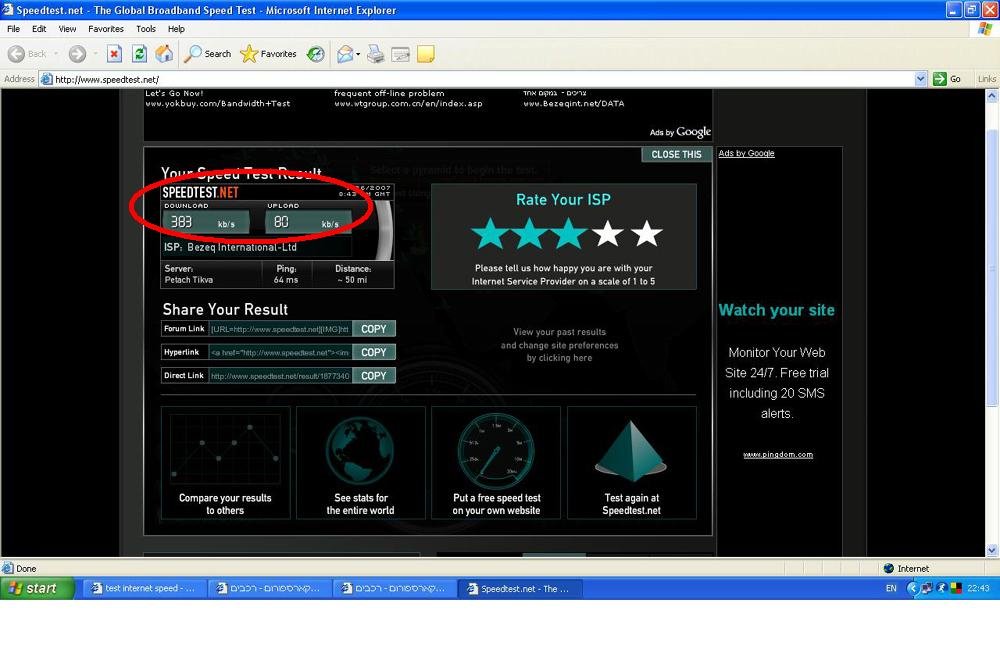Open the Favorites star toolbar button
The width and height of the screenshot is (1000, 660).
coord(268,54)
